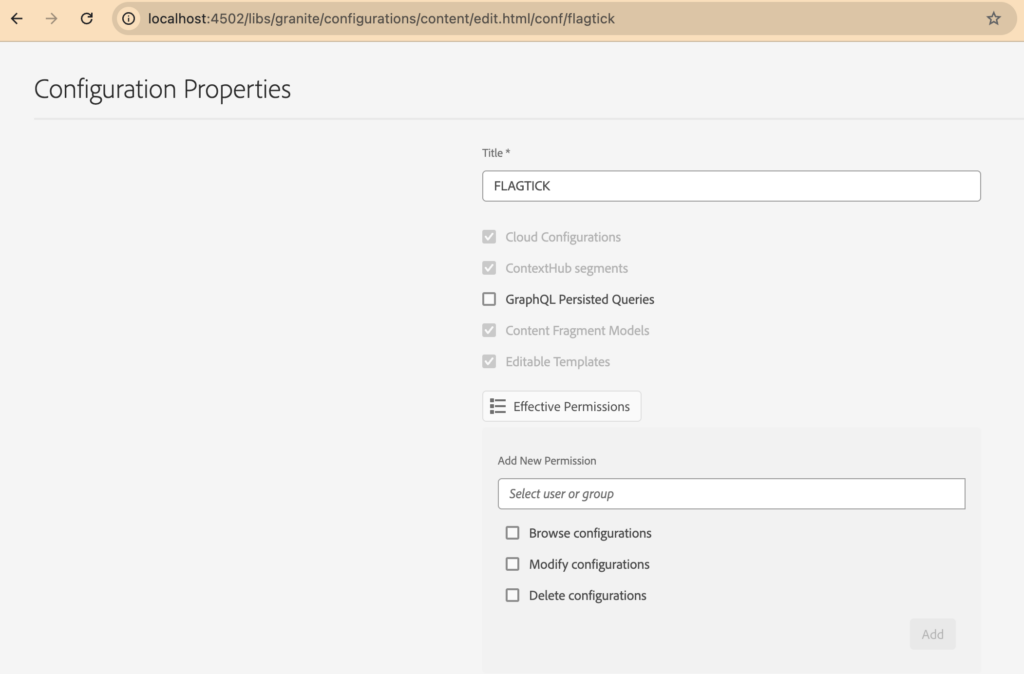Click the browser forward arrow
The height and width of the screenshot is (674, 1024).
click(x=52, y=18)
